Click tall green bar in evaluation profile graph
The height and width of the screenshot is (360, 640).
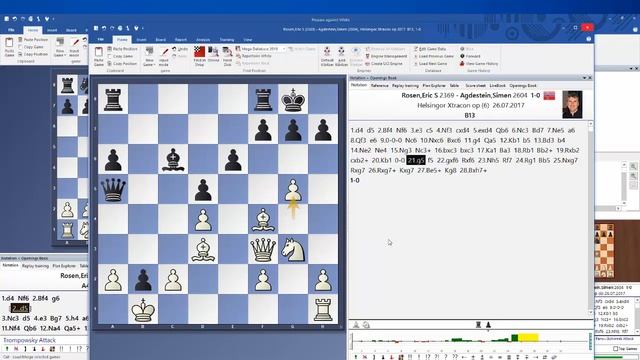click(x=515, y=338)
